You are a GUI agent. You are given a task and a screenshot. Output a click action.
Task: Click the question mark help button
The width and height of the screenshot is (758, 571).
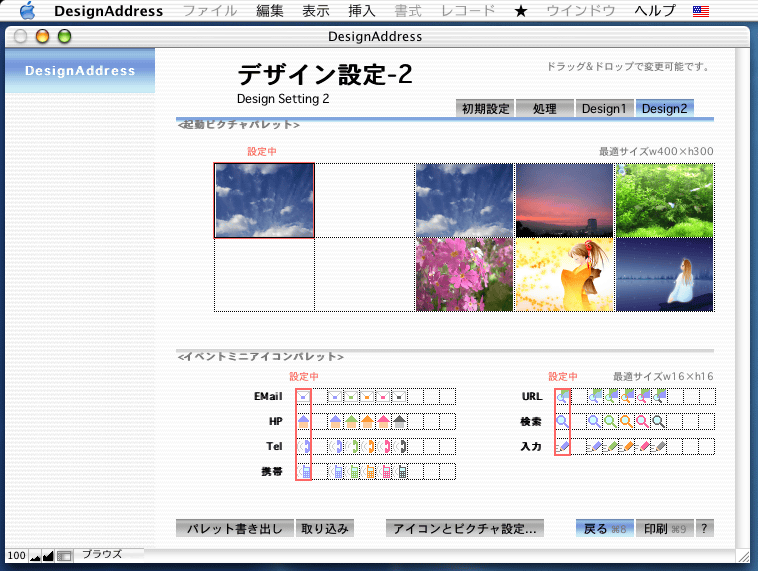pyautogui.click(x=704, y=528)
